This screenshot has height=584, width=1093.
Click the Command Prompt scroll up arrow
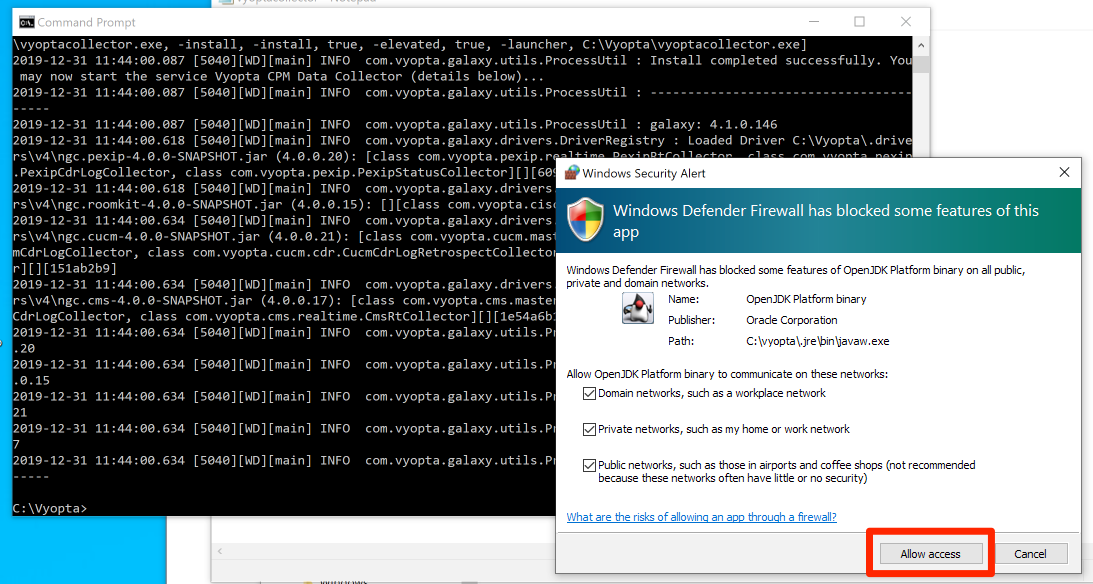click(x=921, y=45)
